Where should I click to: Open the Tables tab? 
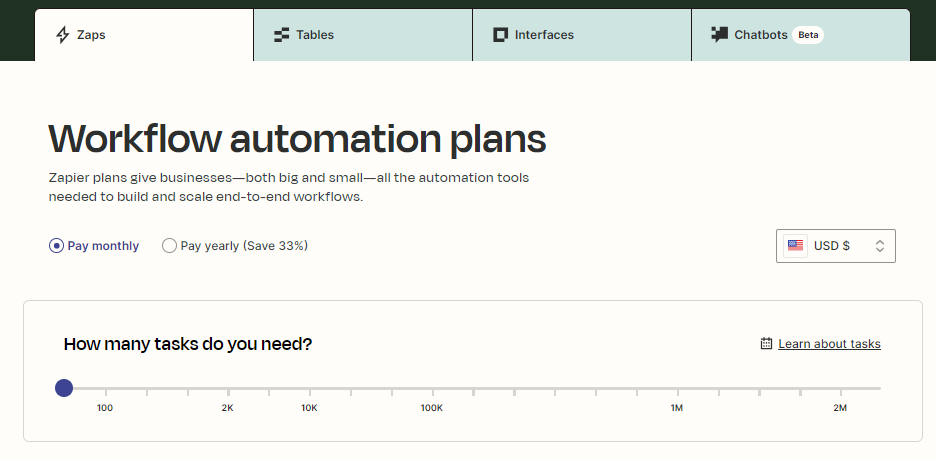[363, 35]
